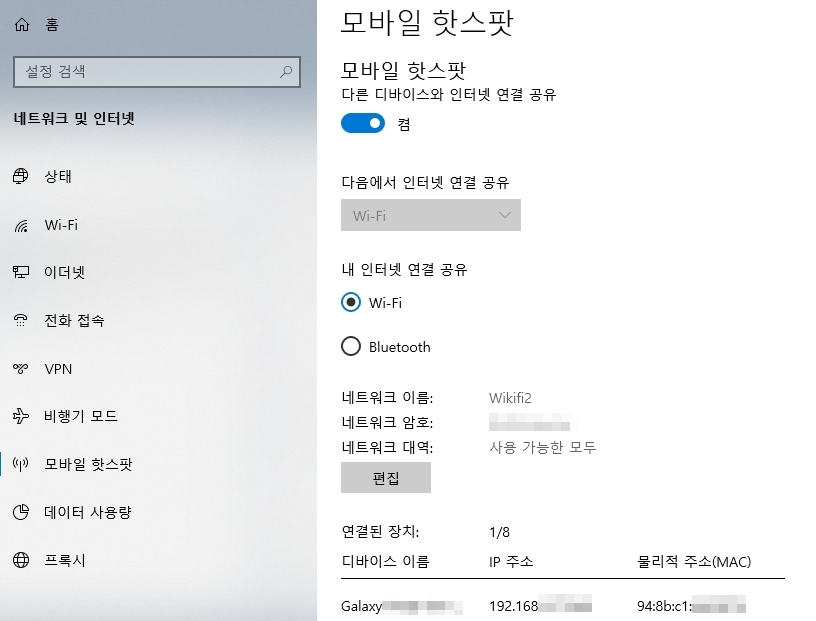
Task: Click the 비행기 모드 airplane icon
Action: tap(21, 416)
